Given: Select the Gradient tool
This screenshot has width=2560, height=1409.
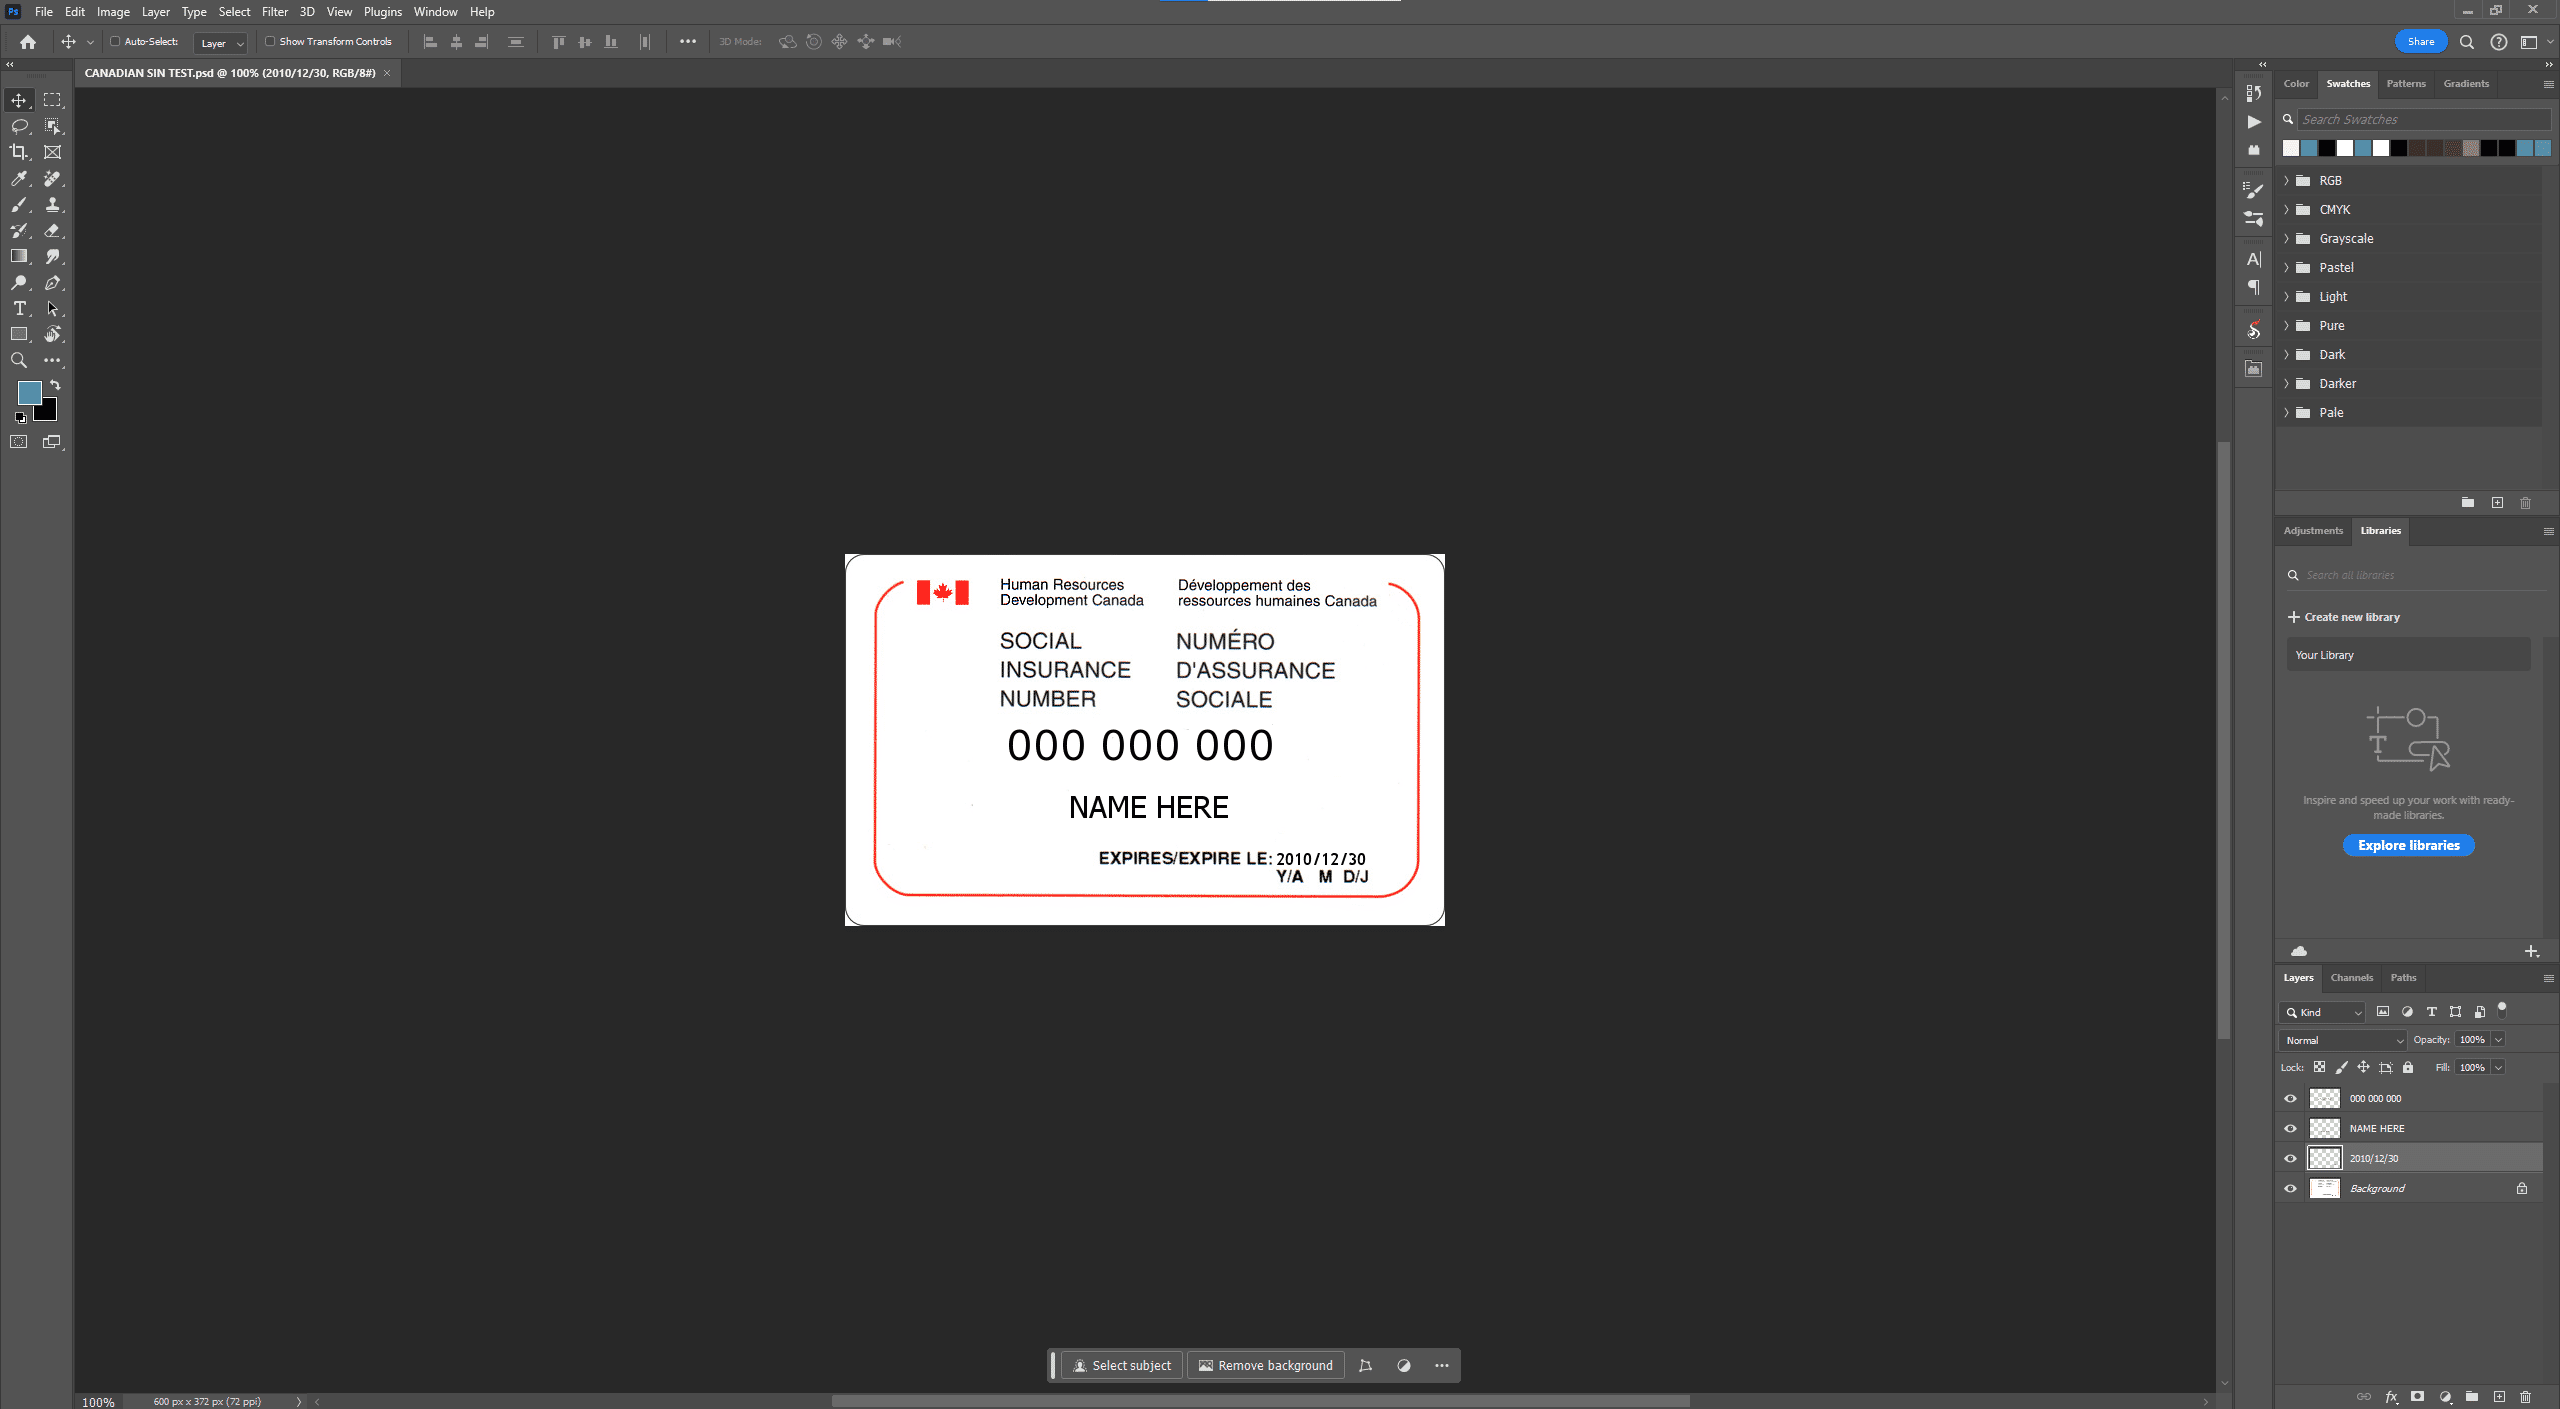Looking at the screenshot, I should click(19, 256).
